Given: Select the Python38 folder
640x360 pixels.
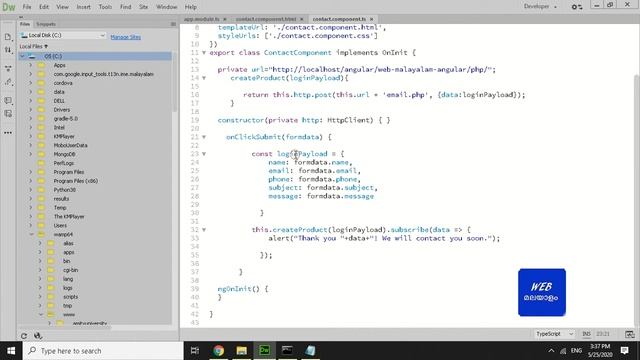Looking at the screenshot, I should point(64,190).
